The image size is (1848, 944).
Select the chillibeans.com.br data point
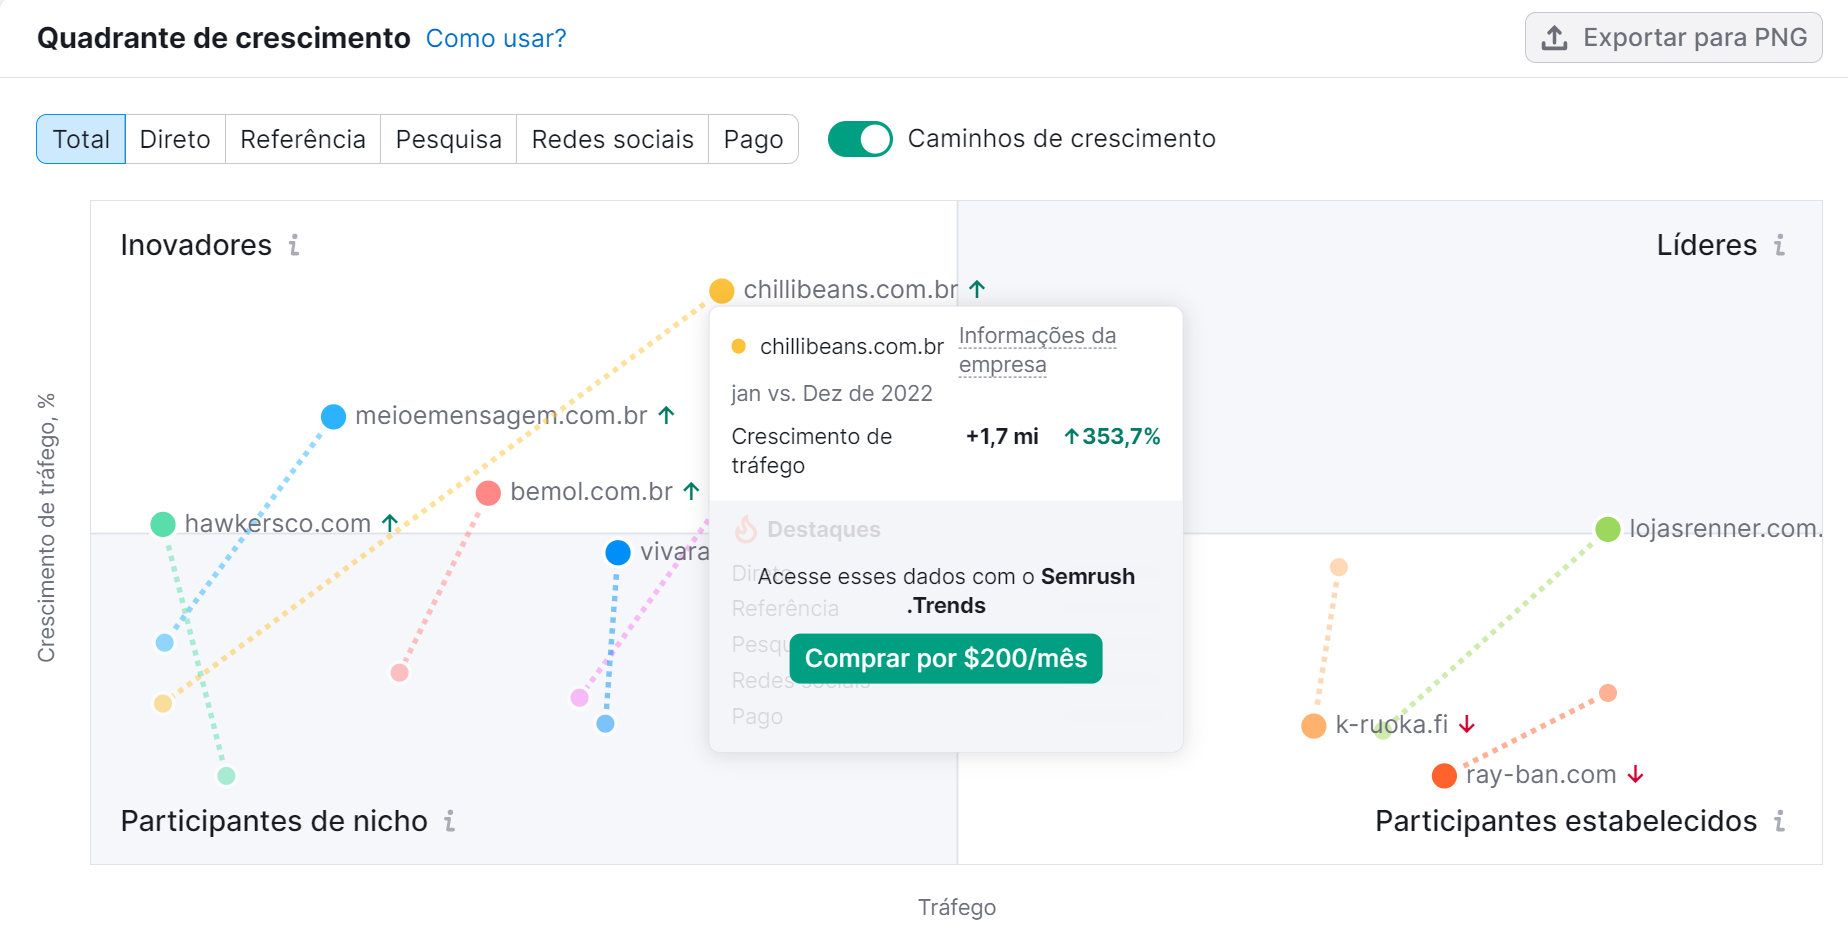coord(722,290)
